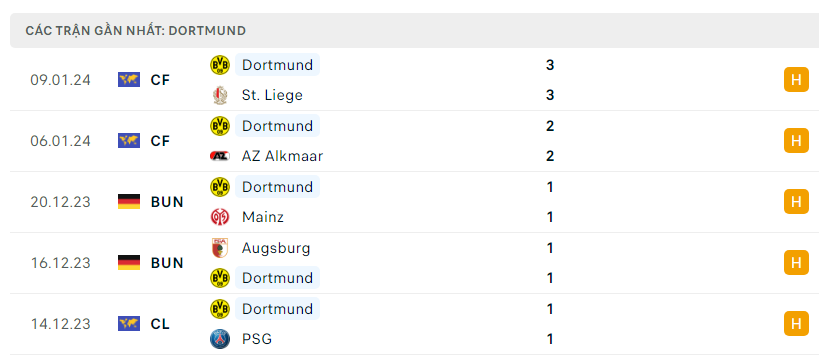
Task: Click Dortmund crest in the 09.01.24 match
Action: pyautogui.click(x=220, y=65)
